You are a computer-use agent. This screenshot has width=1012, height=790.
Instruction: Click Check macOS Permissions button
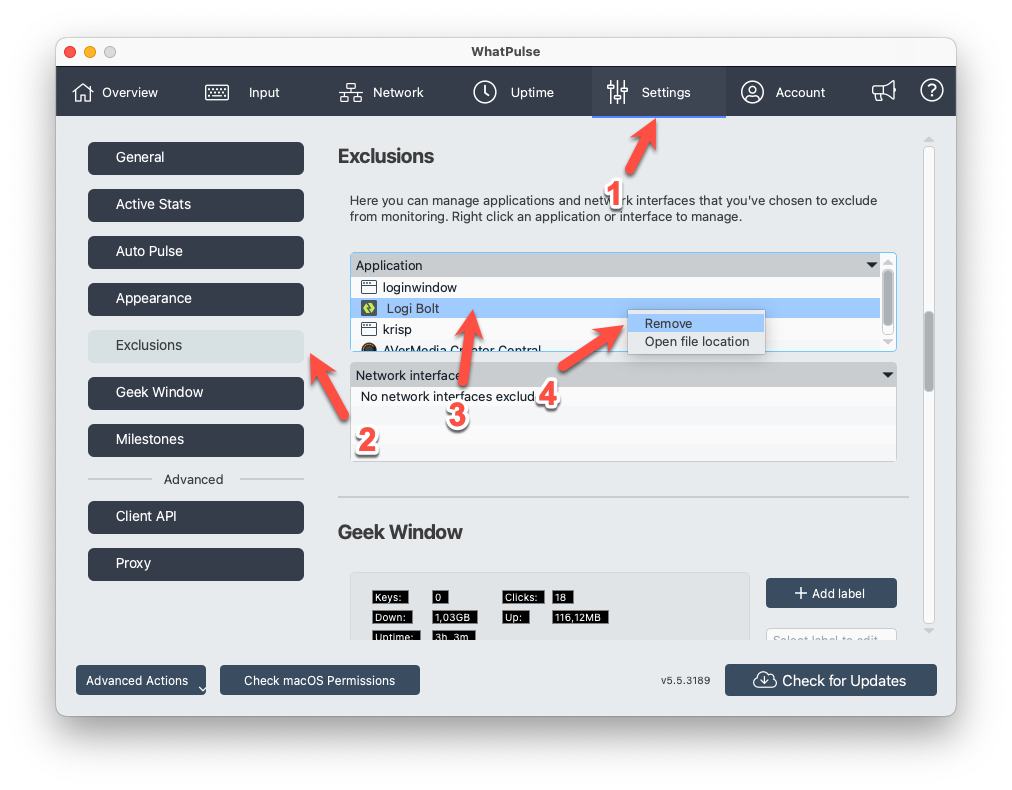click(319, 680)
